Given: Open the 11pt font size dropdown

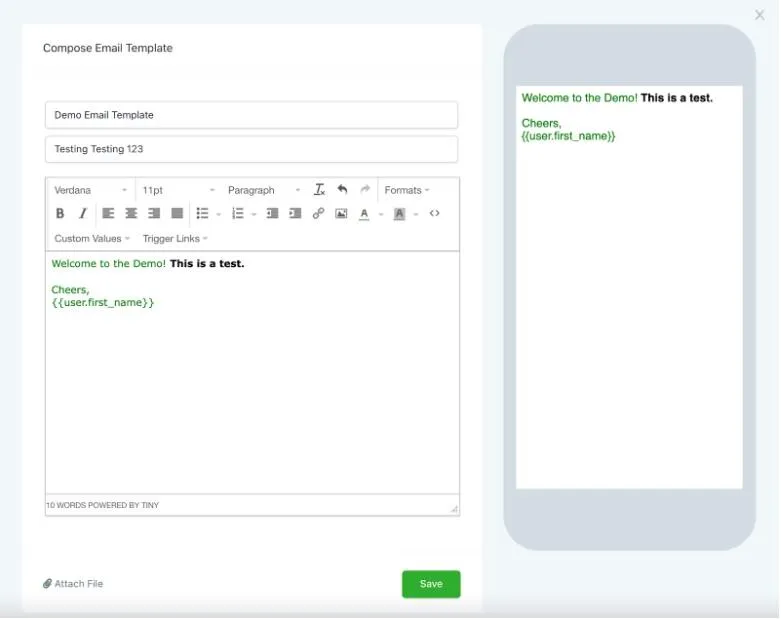Looking at the screenshot, I should (178, 190).
